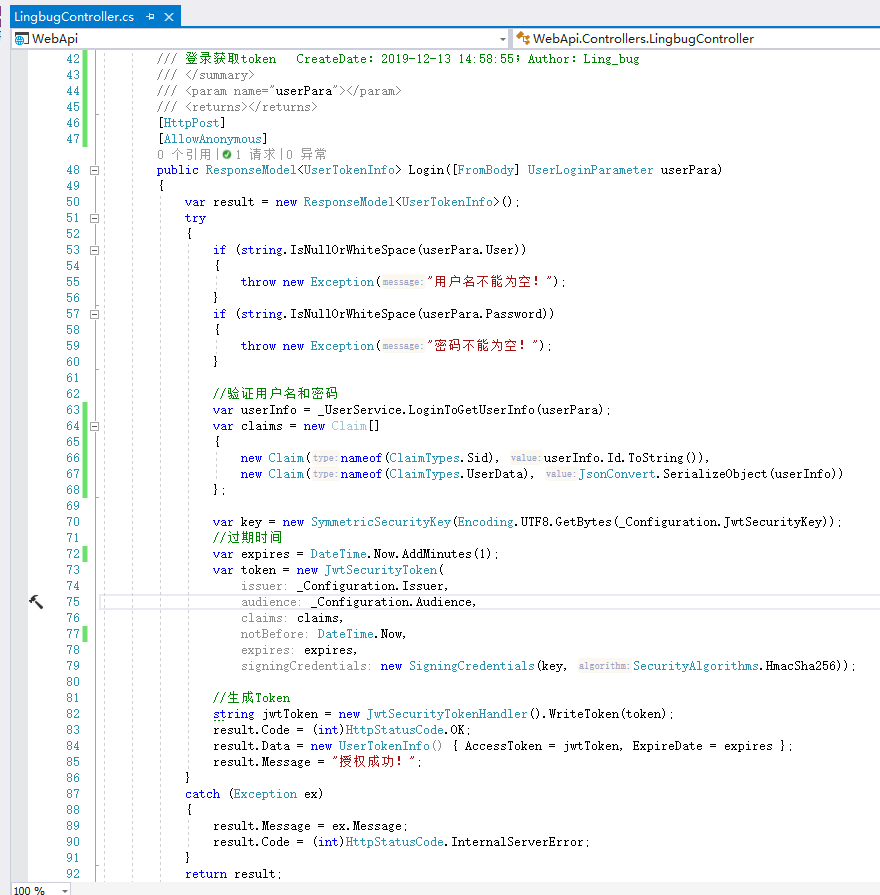
Task: Open the 100 % zoom dropdown
Action: (65, 890)
